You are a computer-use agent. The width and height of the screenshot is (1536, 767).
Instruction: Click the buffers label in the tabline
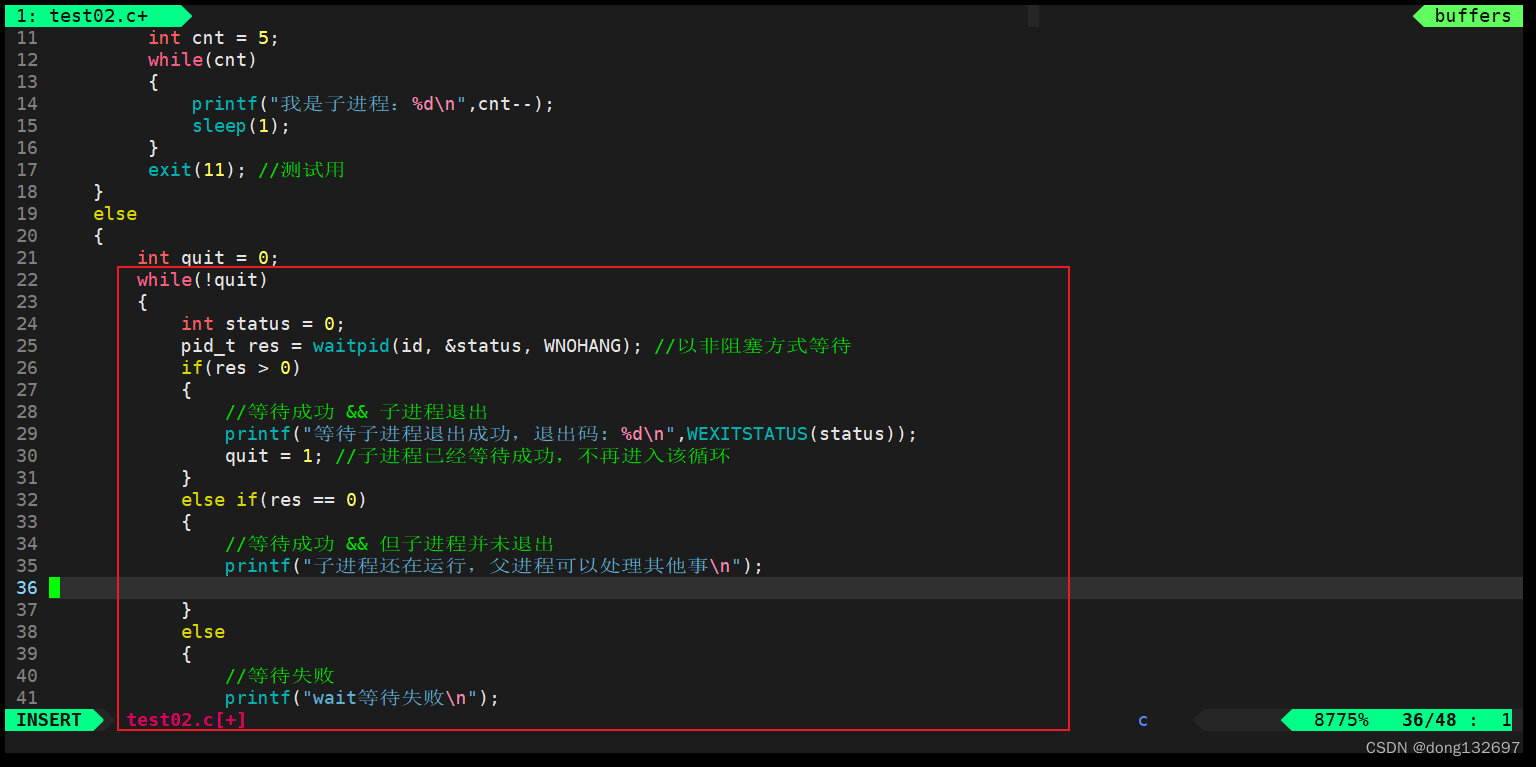pos(1472,15)
